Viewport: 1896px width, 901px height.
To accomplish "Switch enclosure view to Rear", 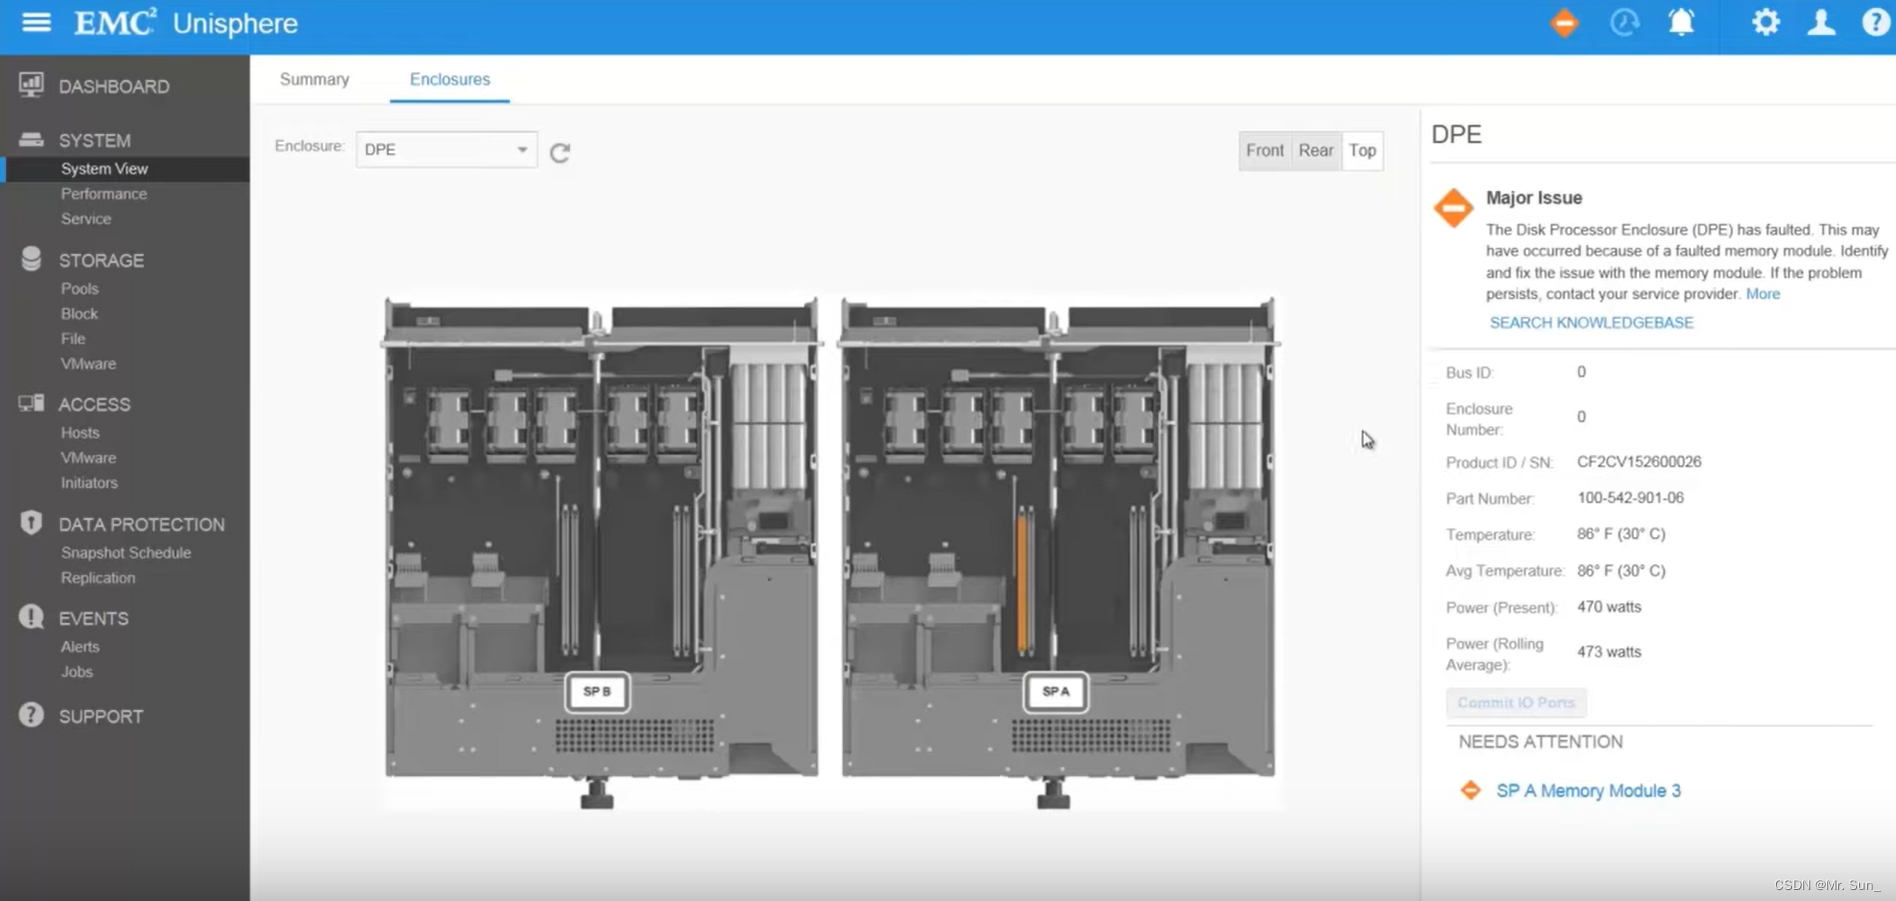I will pyautogui.click(x=1315, y=150).
